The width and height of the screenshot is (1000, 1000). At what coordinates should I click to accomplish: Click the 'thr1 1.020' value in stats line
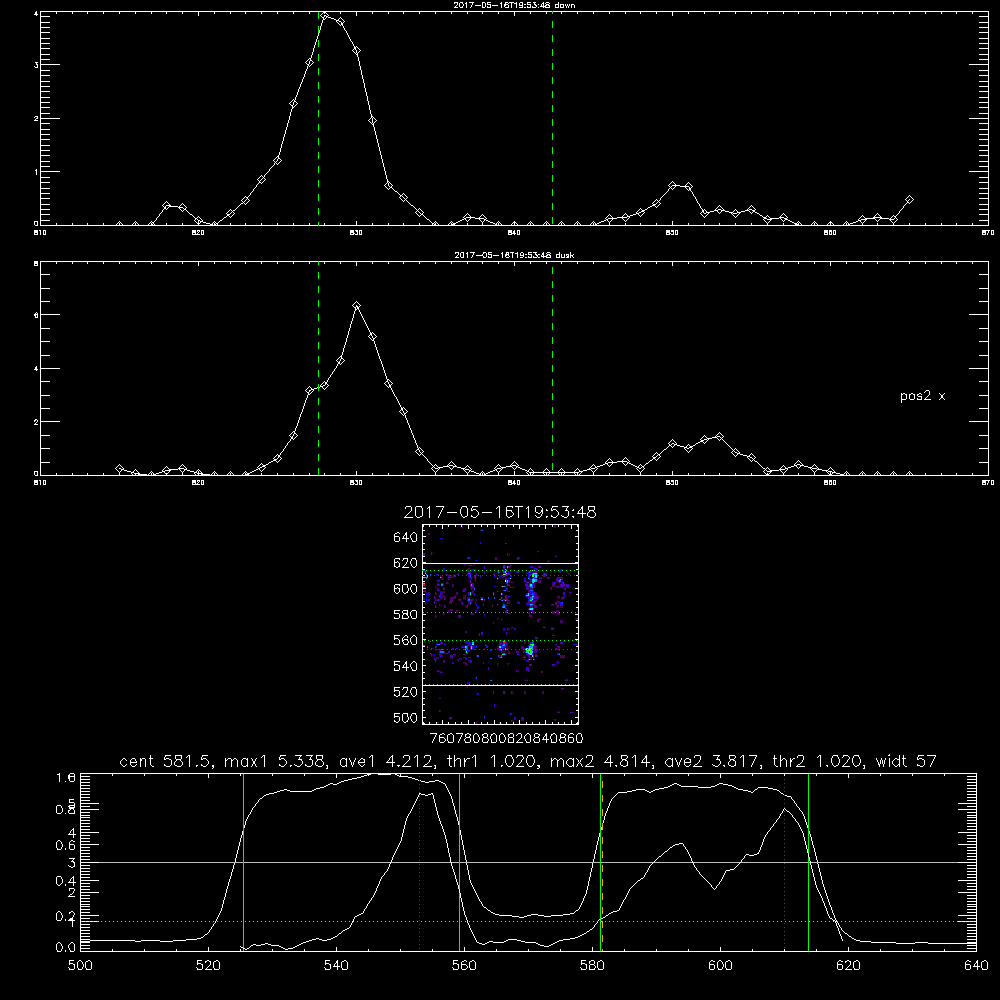click(491, 761)
